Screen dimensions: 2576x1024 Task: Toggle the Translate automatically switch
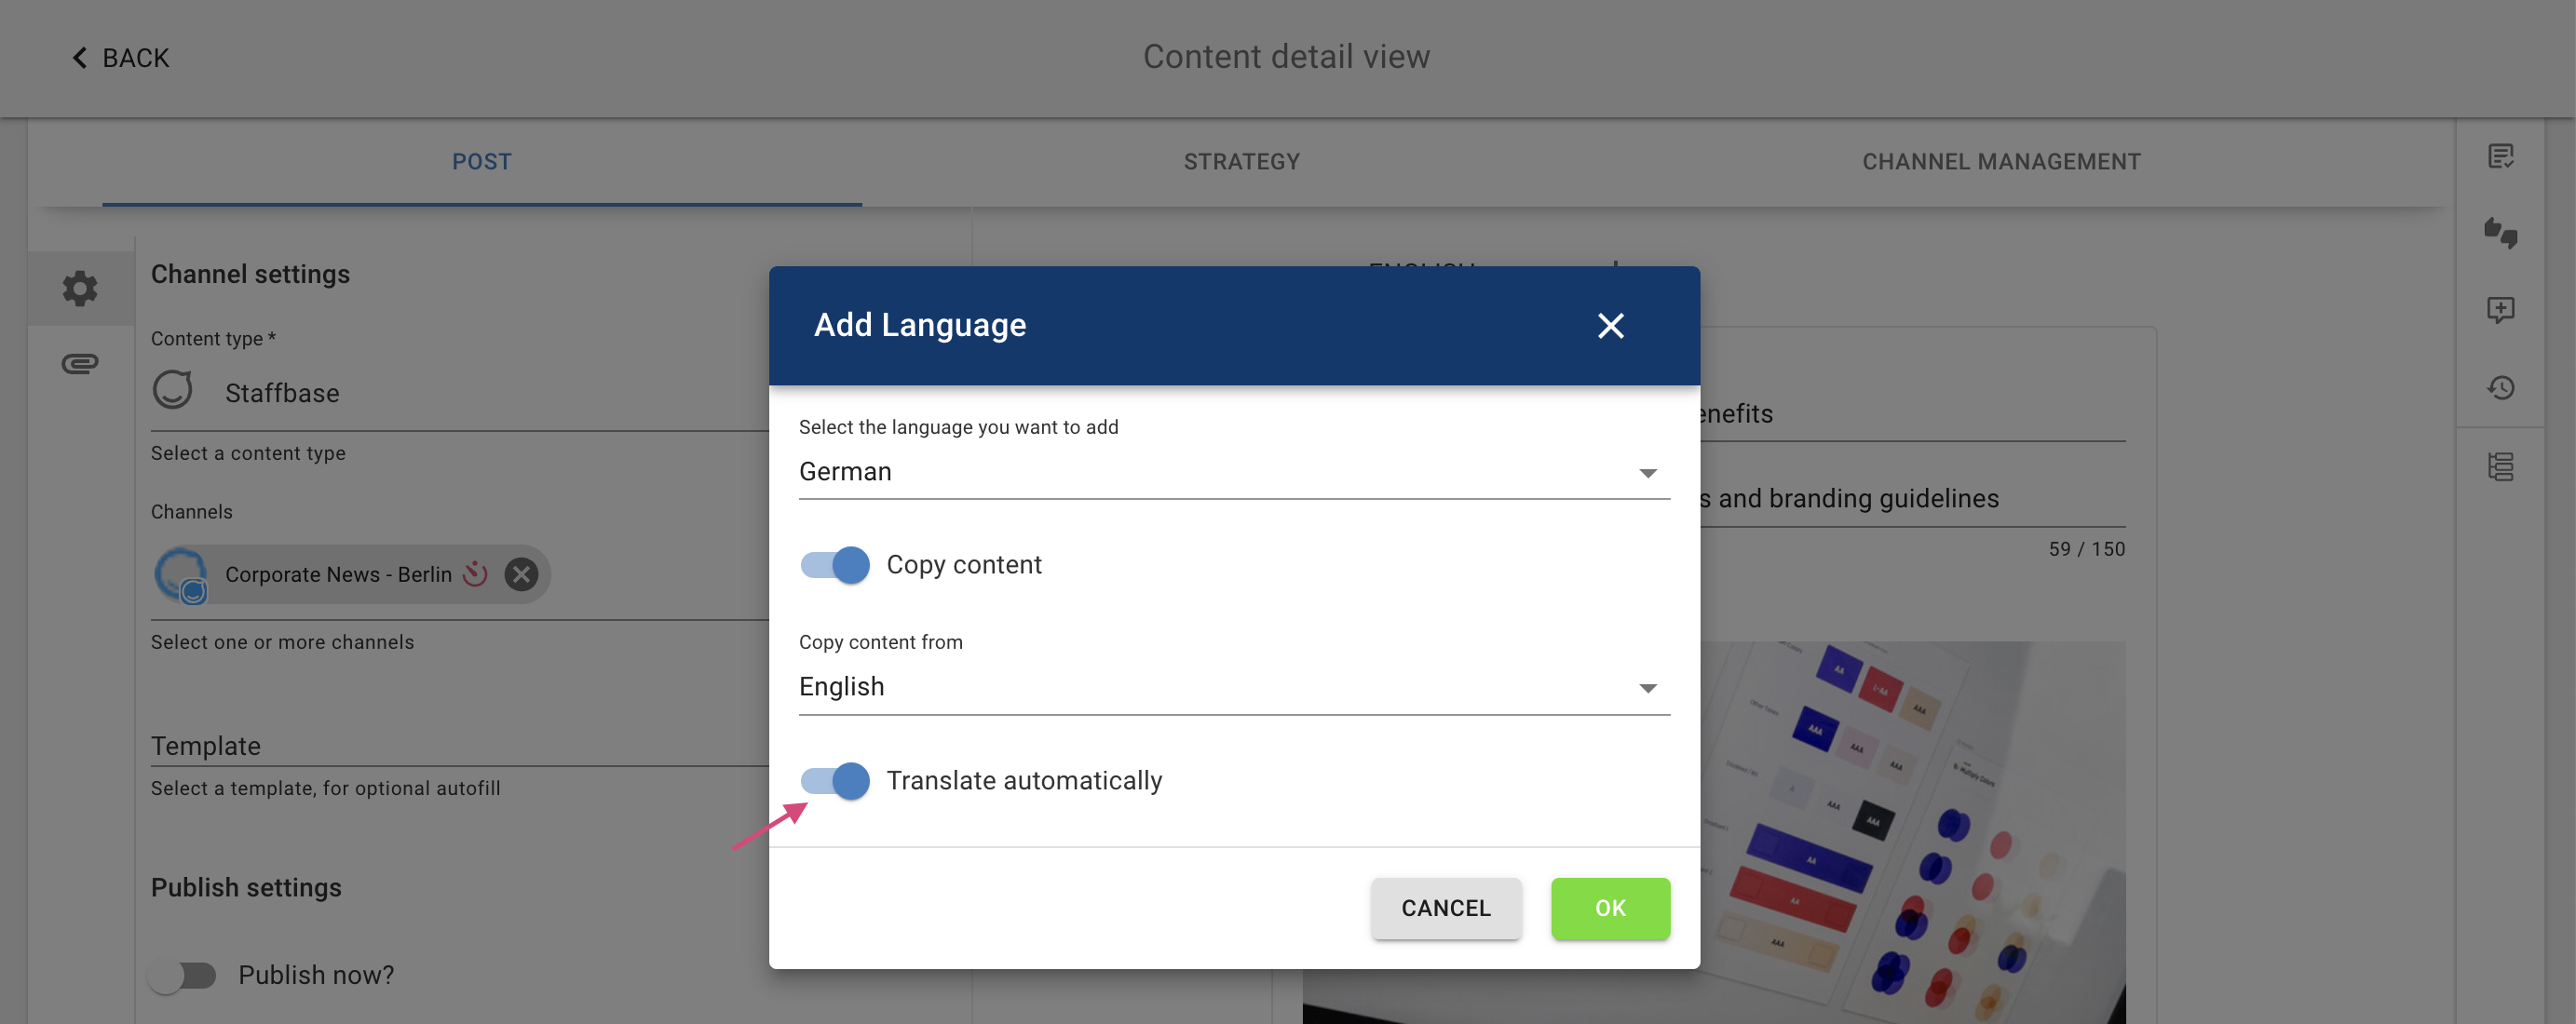click(x=835, y=781)
